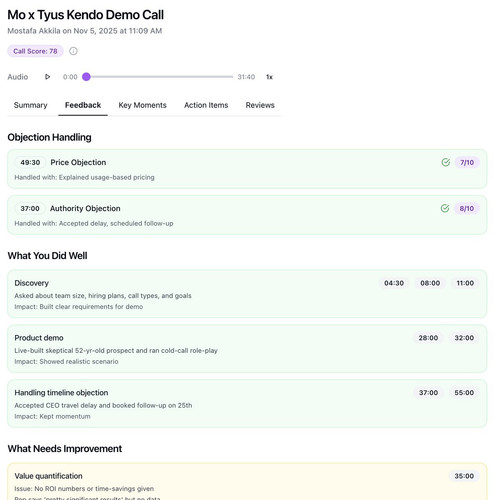
Task: Select the Feedback tab
Action: tap(83, 105)
